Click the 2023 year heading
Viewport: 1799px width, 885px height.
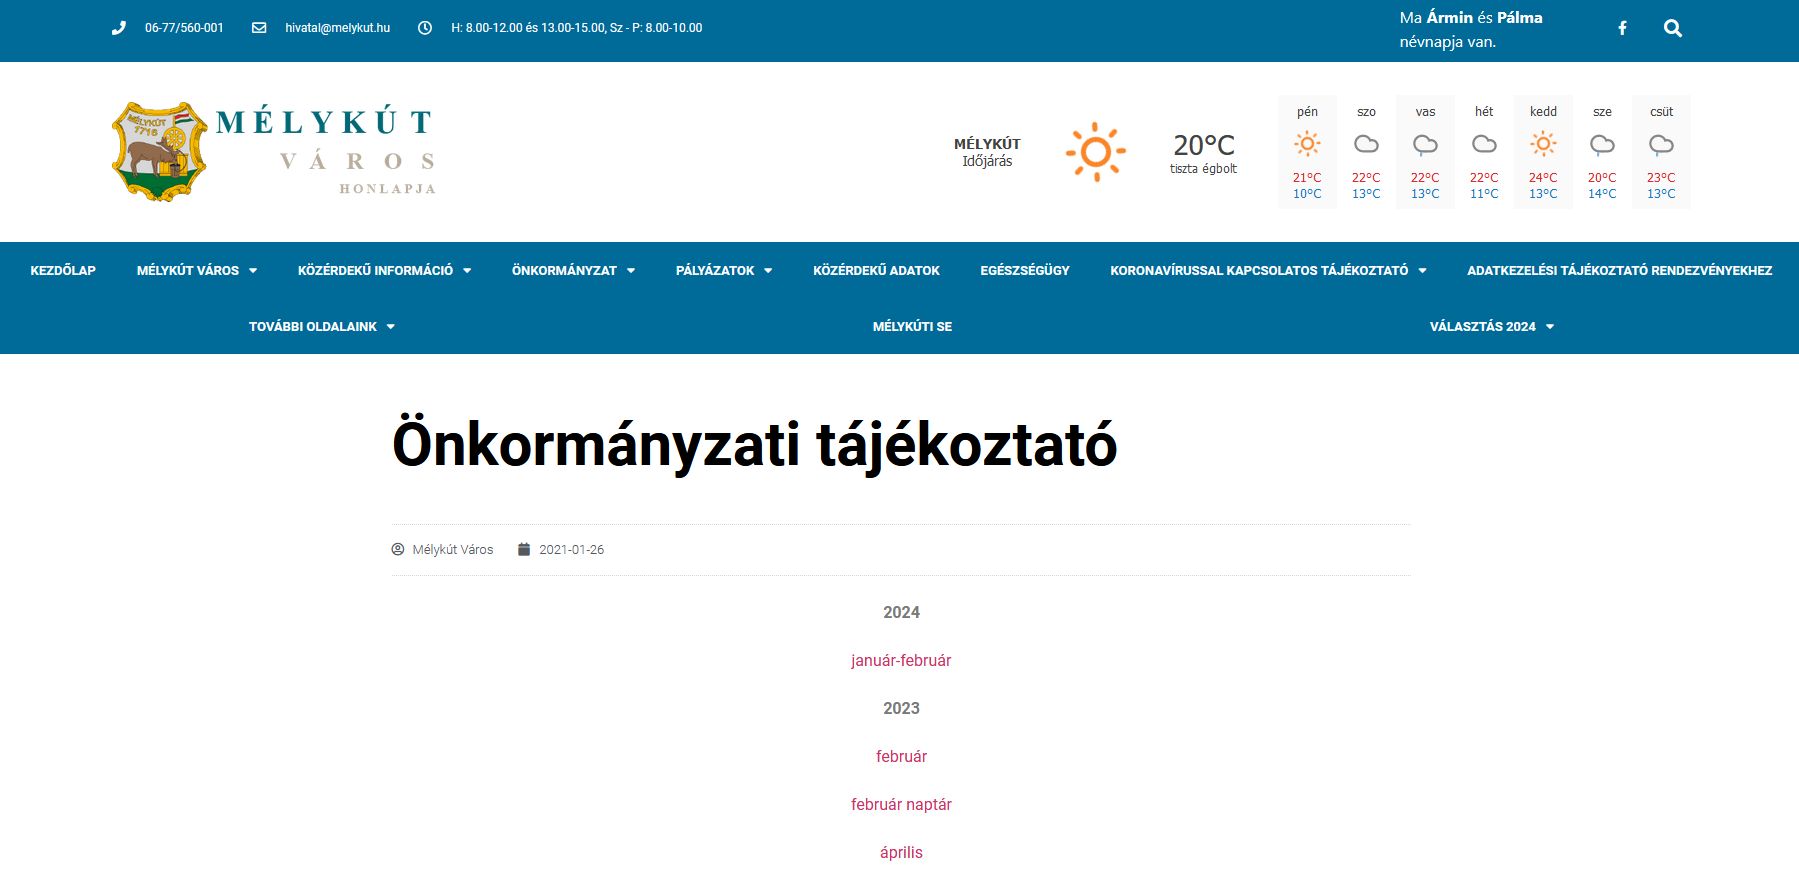coord(901,708)
